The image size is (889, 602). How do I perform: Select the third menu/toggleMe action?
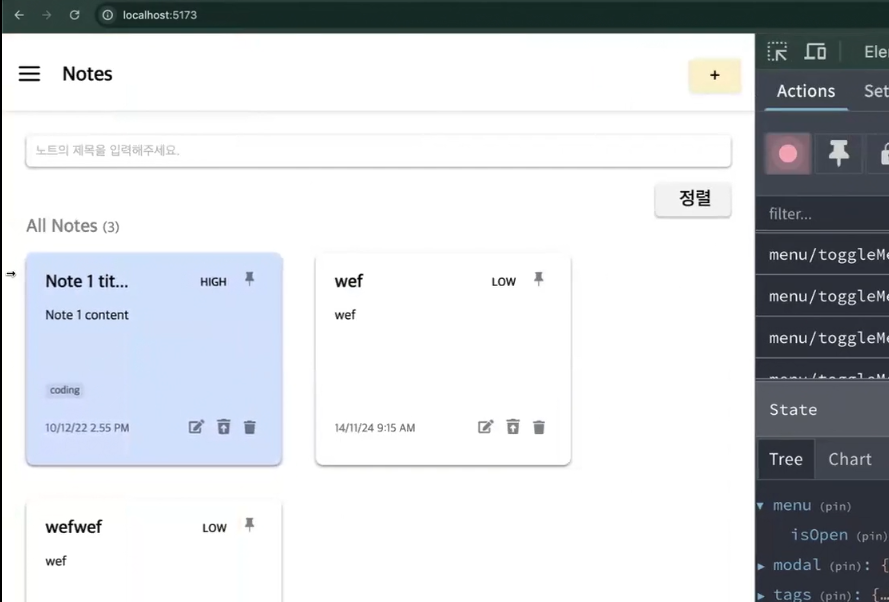pos(822,338)
